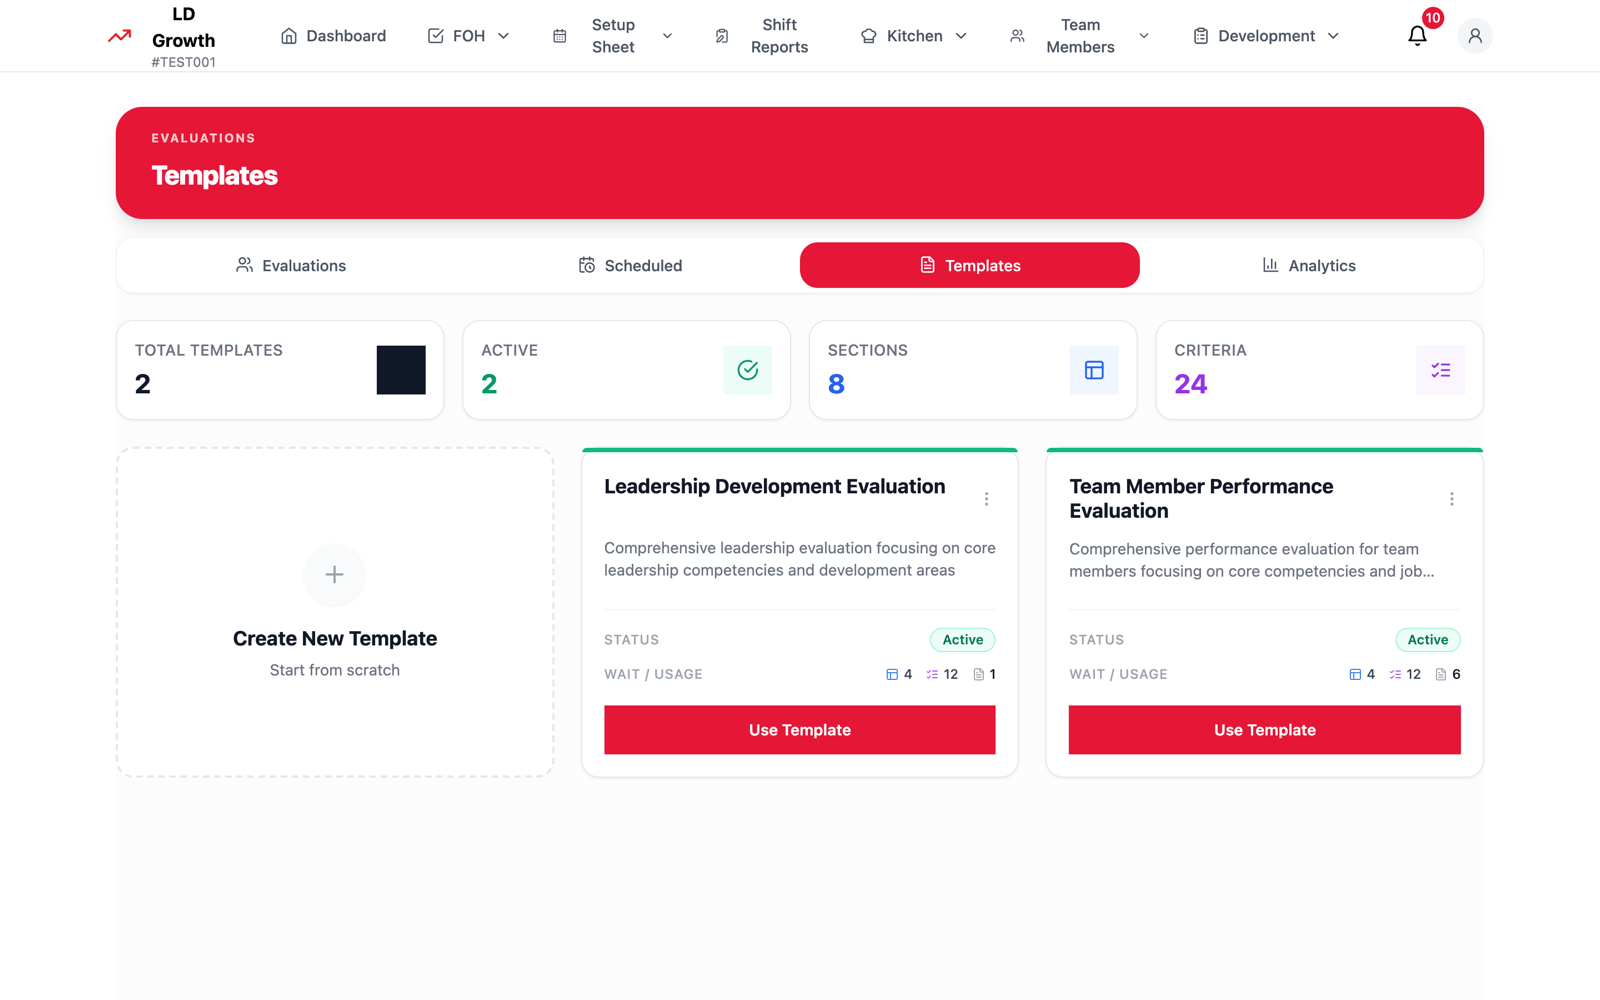Open the user profile avatar

point(1475,36)
